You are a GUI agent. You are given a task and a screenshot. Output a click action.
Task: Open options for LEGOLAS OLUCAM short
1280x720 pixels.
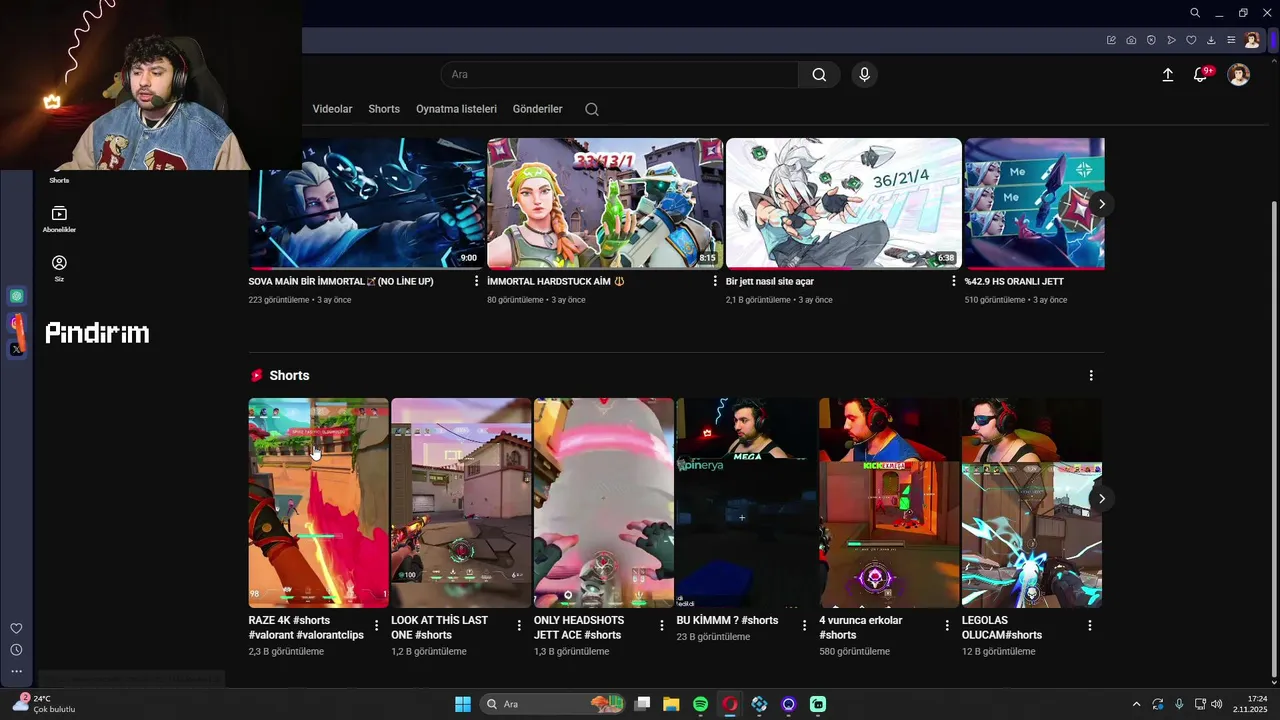point(1090,625)
